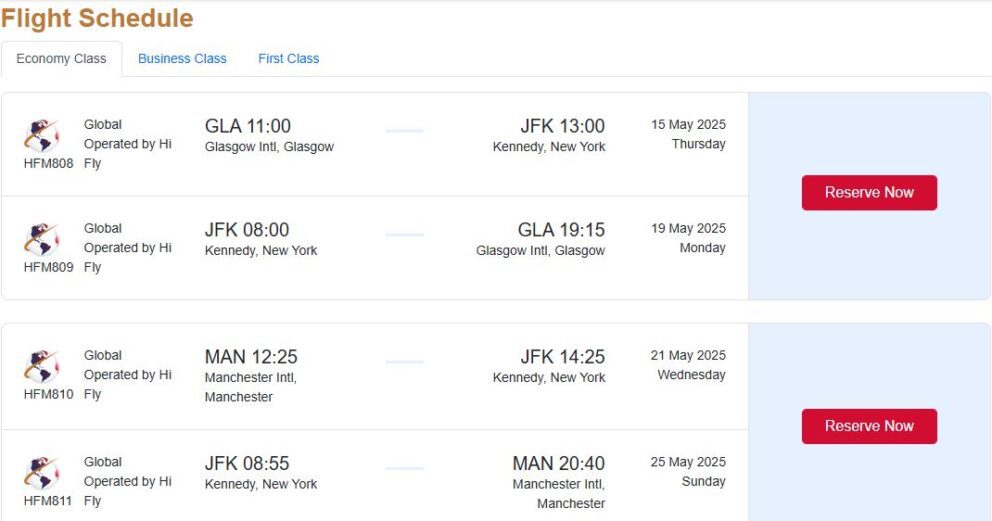This screenshot has height=521, width=992.
Task: Click the airline logo for flight HFM810
Action: 42,366
